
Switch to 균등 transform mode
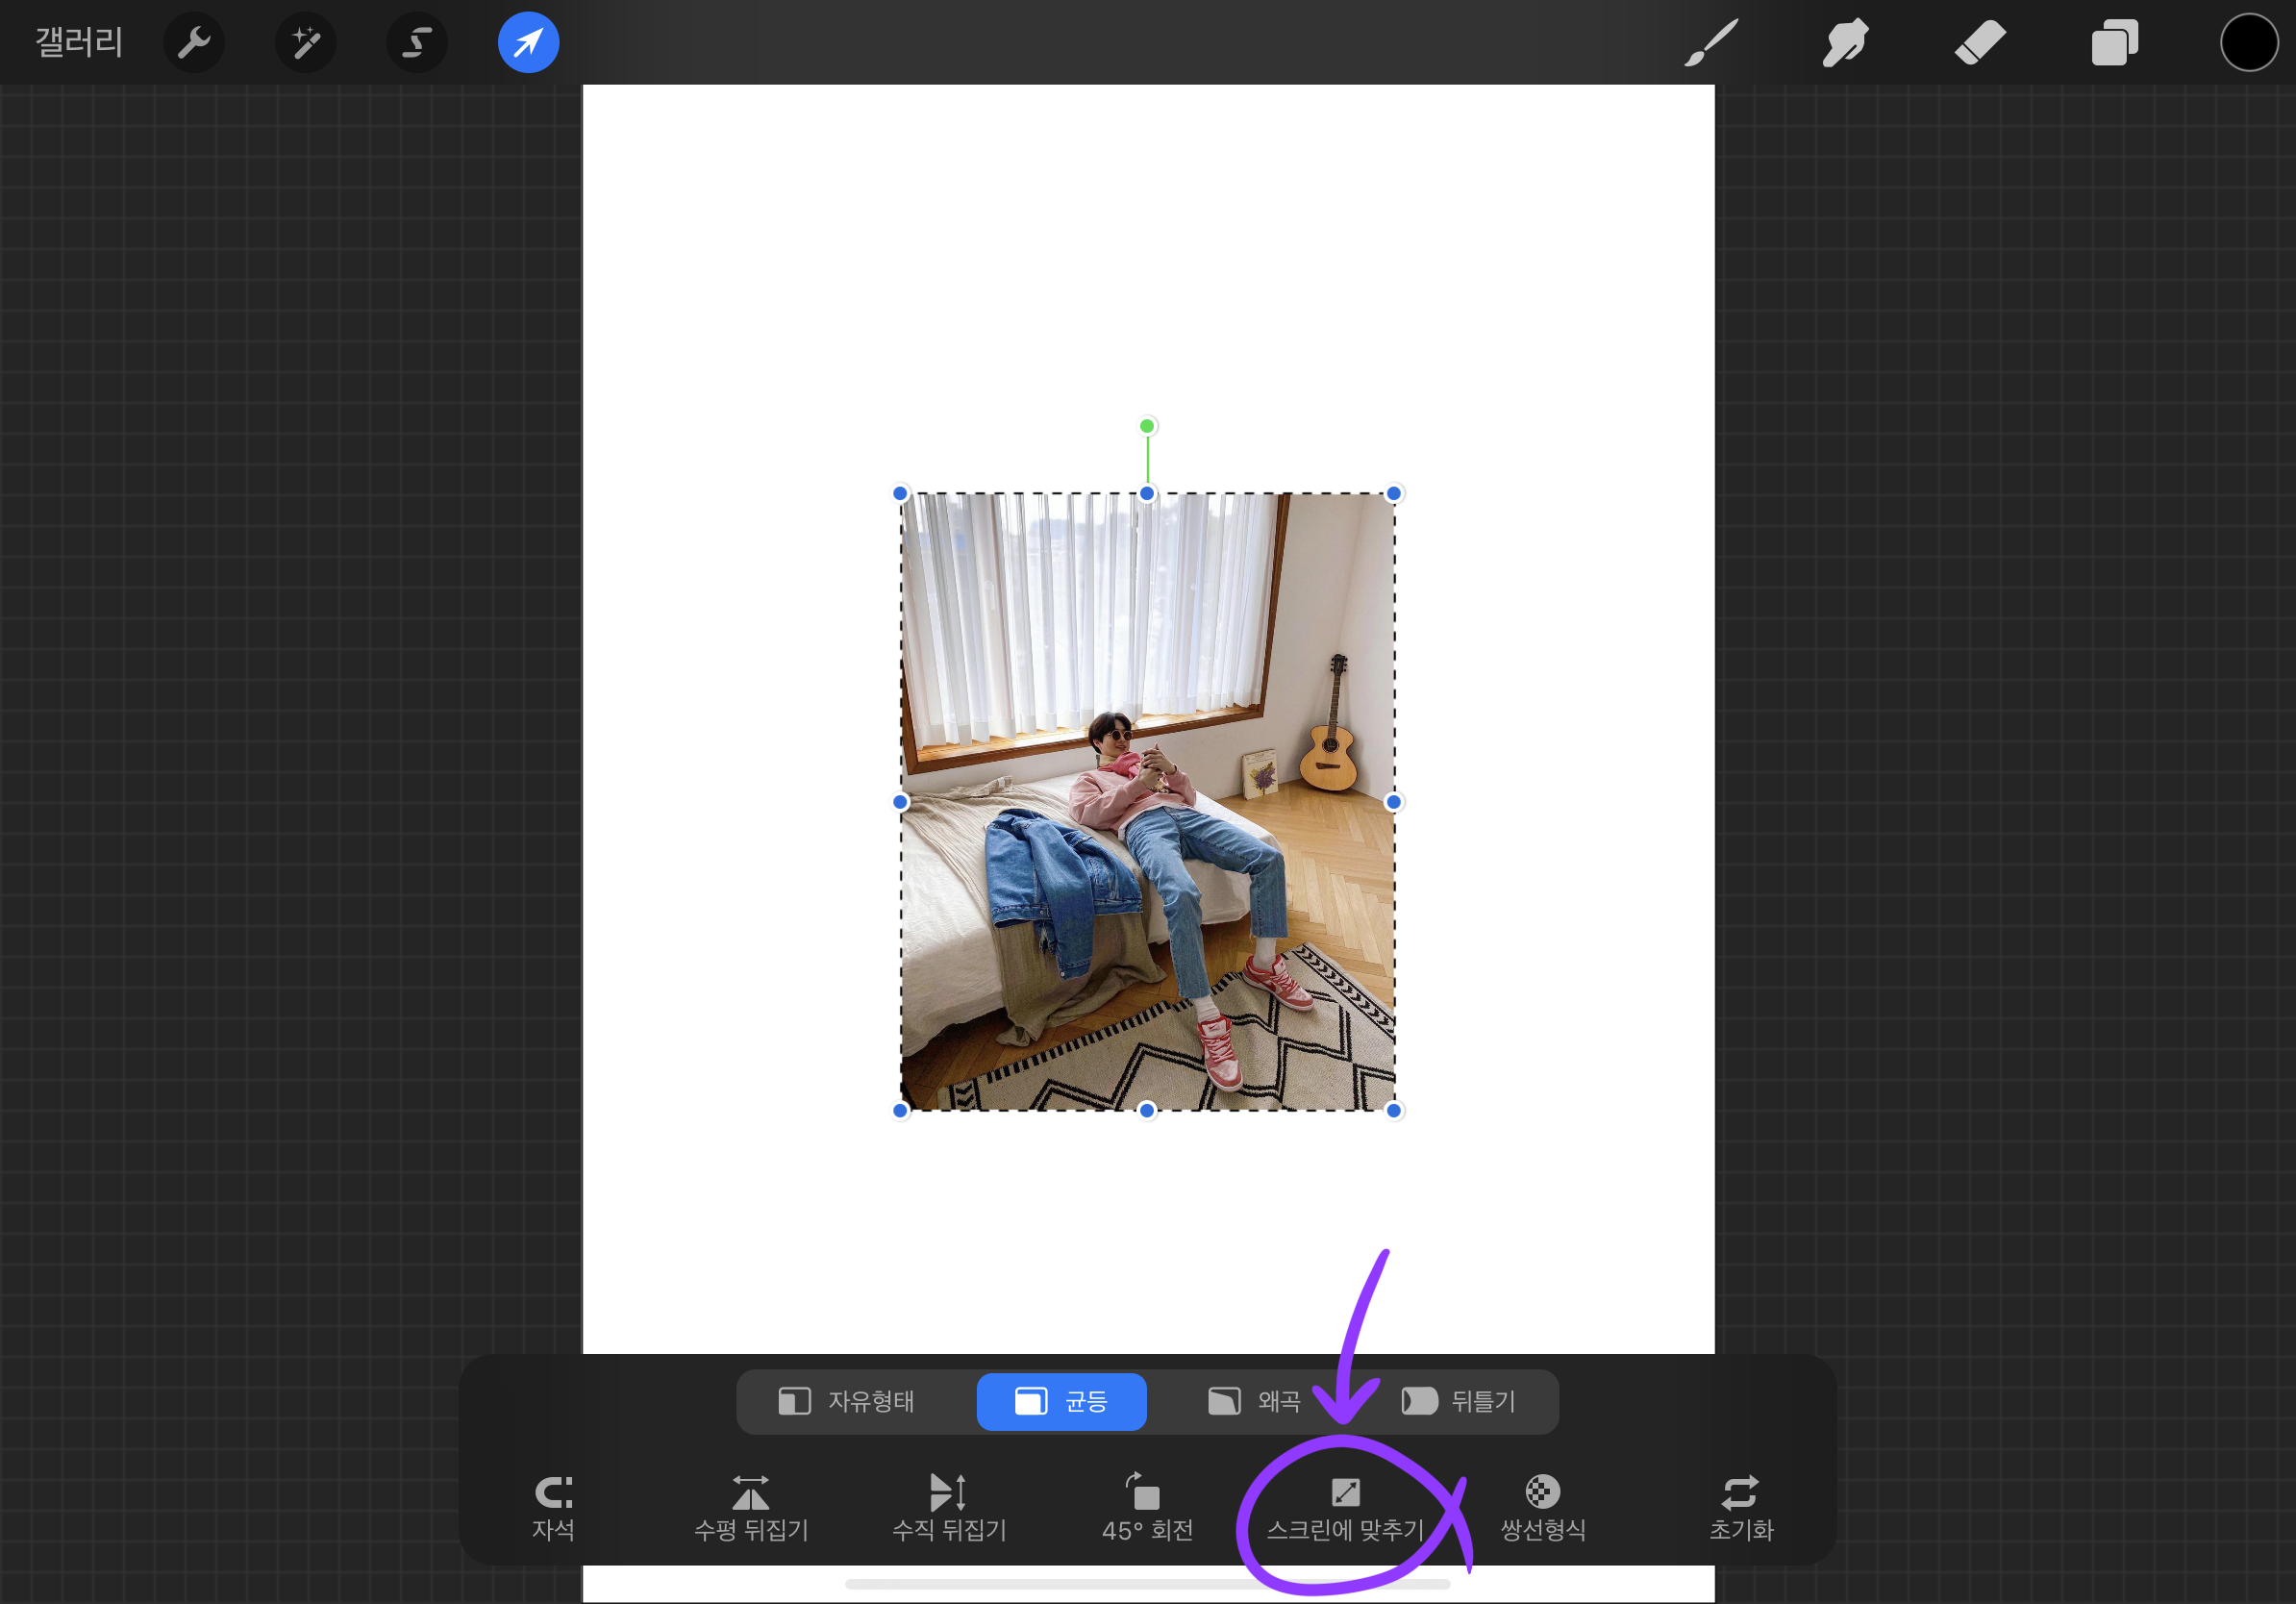click(1061, 1401)
